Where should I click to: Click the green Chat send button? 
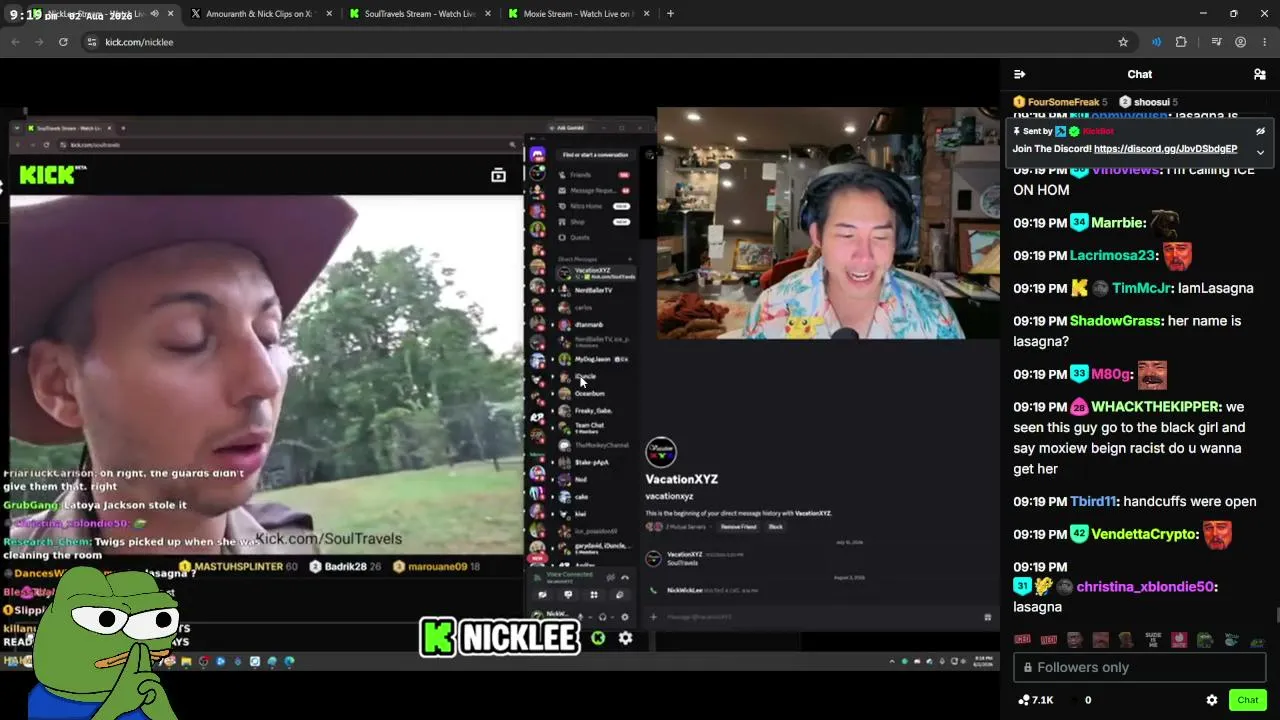(x=1247, y=700)
